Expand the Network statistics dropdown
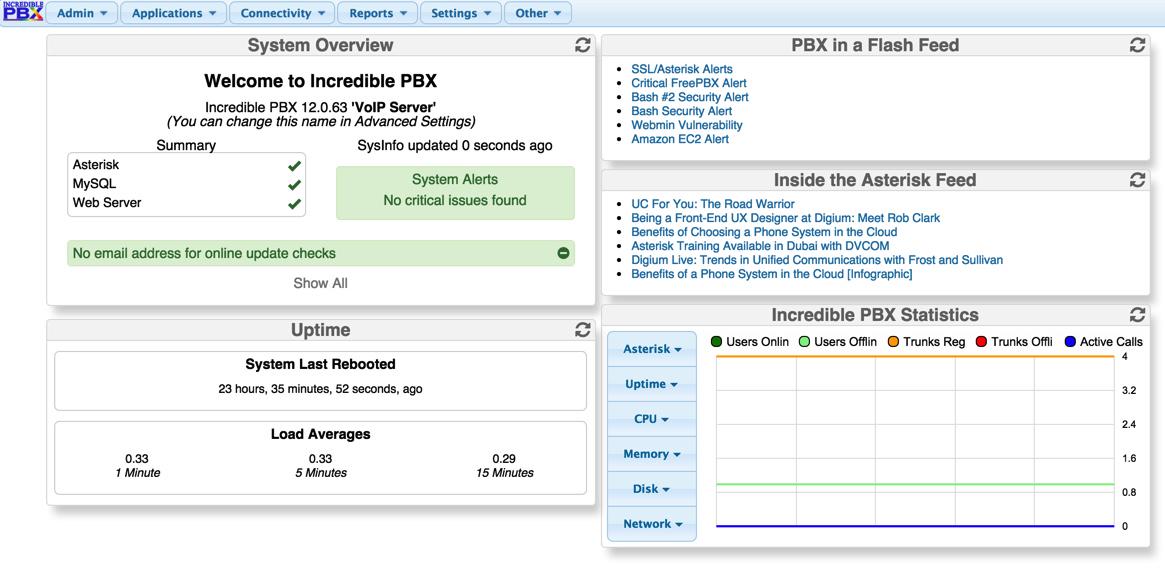The height and width of the screenshot is (568, 1165). coord(652,523)
